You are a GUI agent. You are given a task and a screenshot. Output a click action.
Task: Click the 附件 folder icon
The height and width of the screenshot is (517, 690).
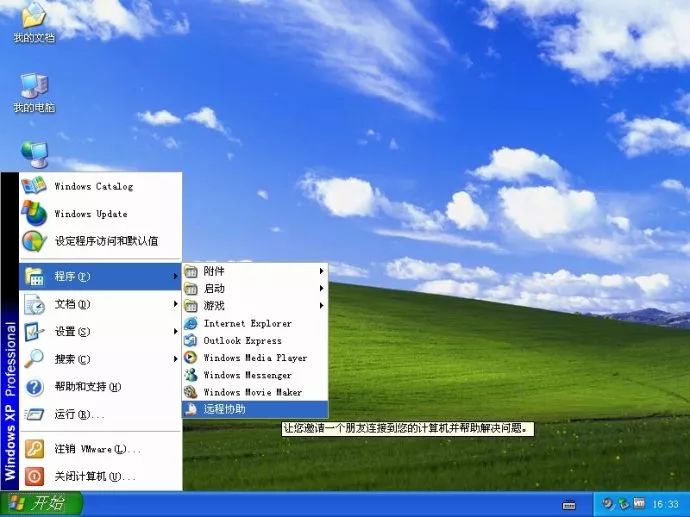tap(191, 271)
